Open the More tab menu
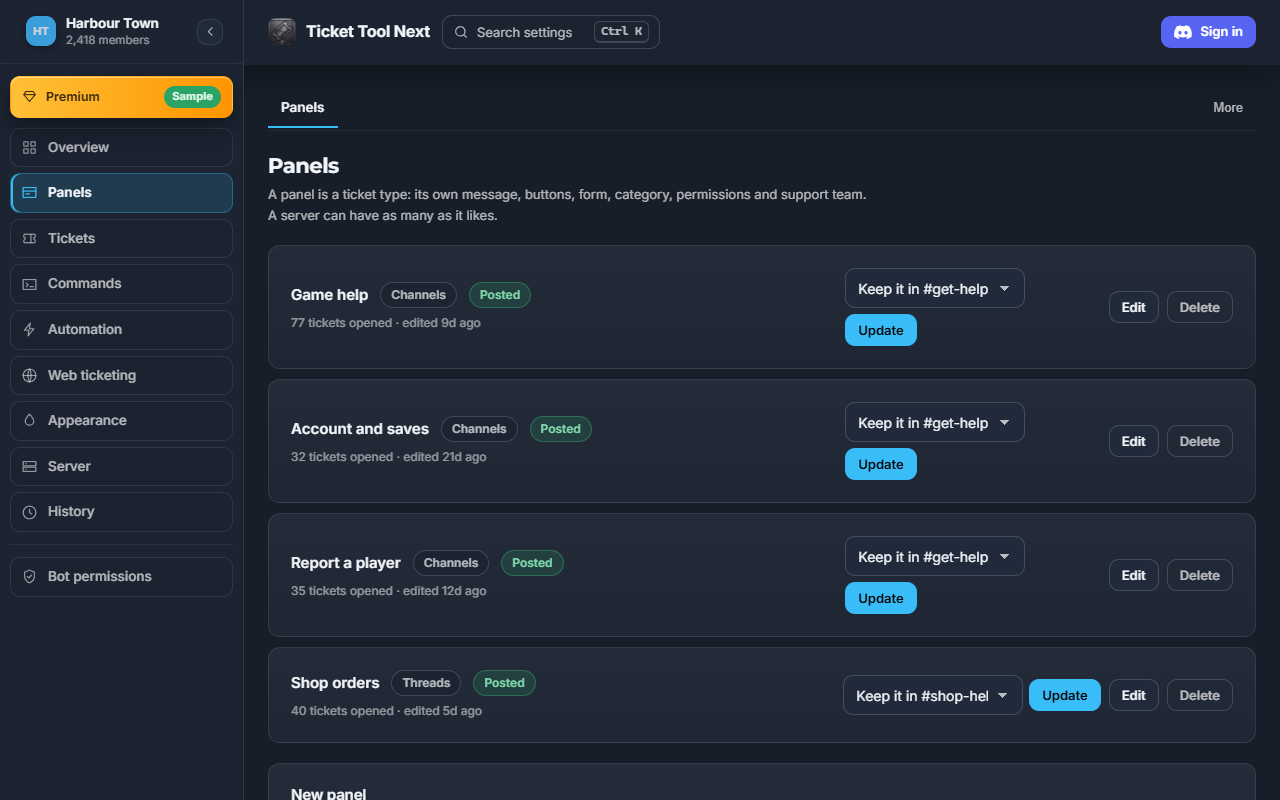1280x800 pixels. 1228,108
